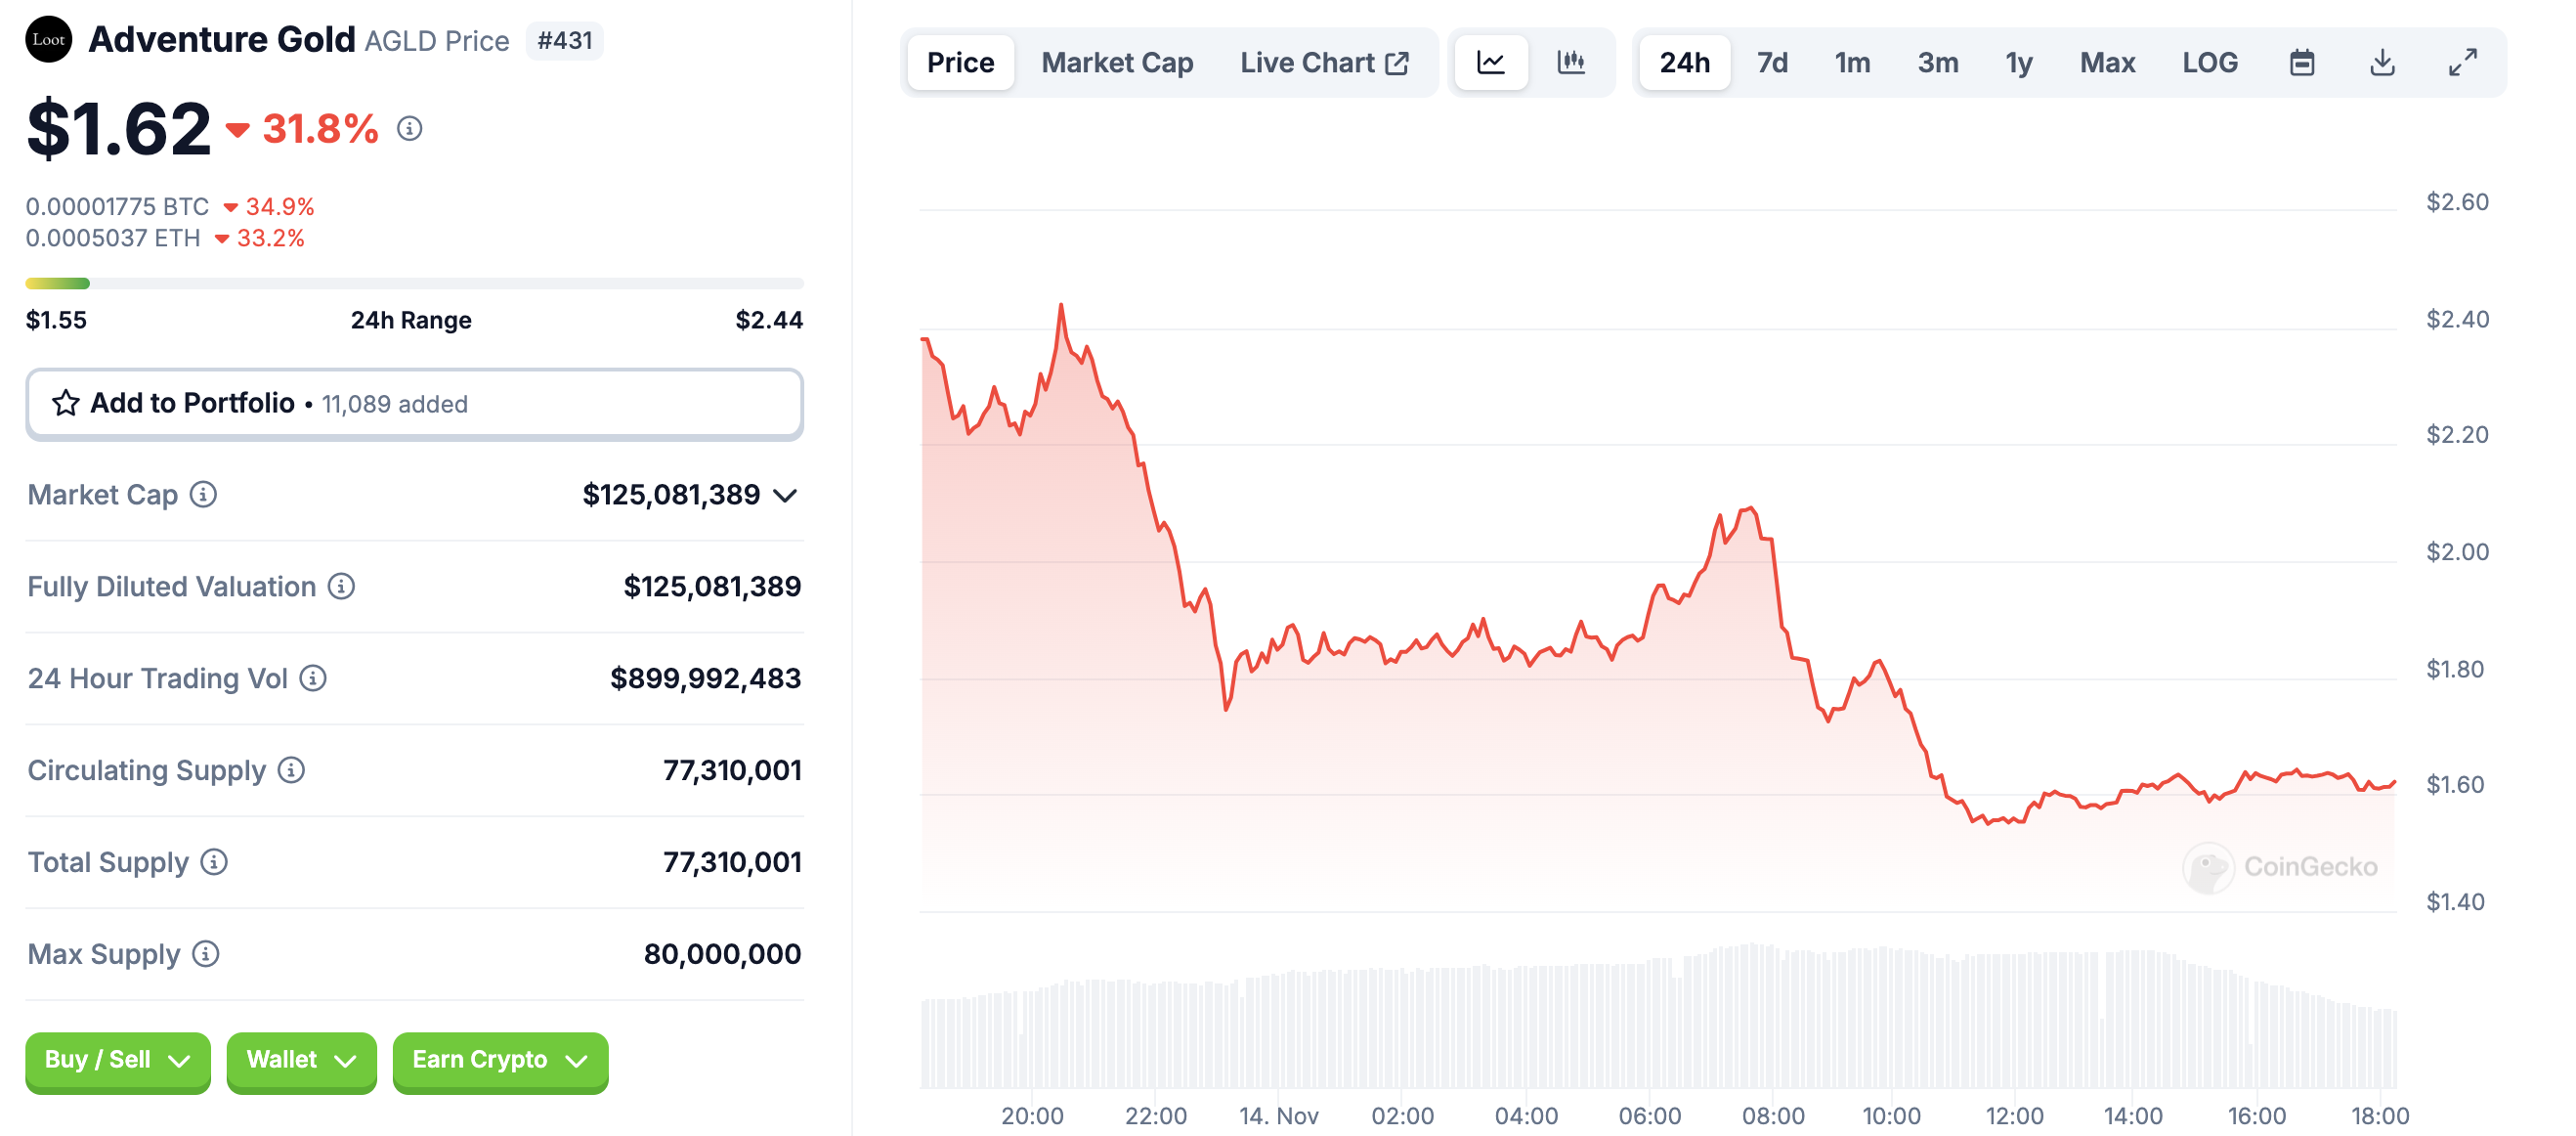Expand chart to fullscreen

[x=2462, y=63]
